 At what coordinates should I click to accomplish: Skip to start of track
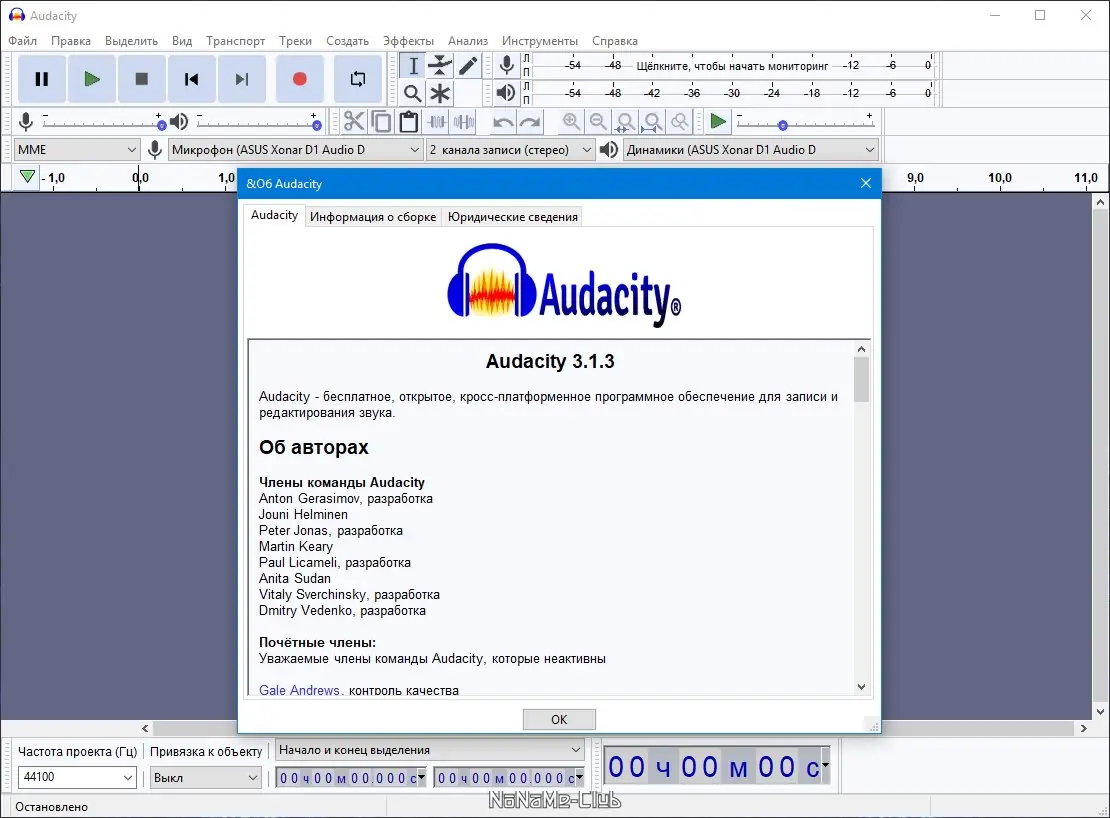[x=191, y=79]
